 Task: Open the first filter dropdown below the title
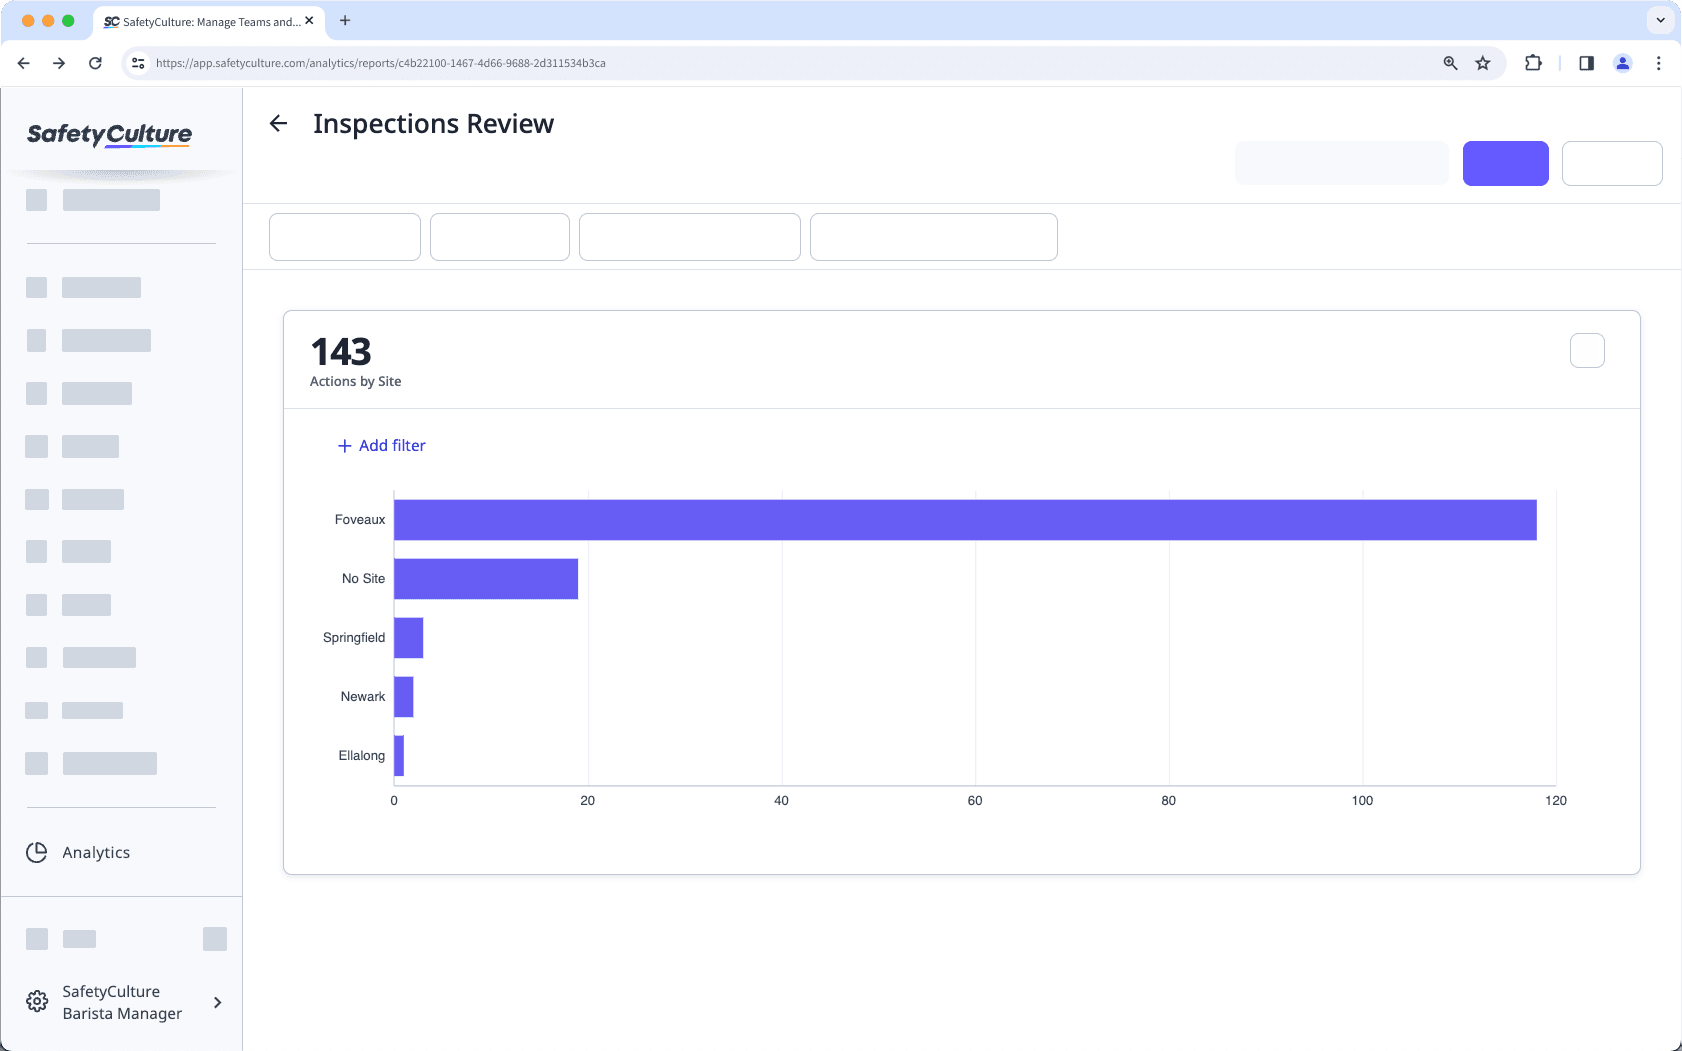click(344, 237)
